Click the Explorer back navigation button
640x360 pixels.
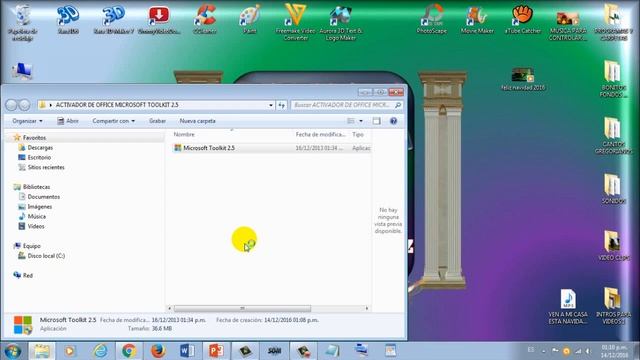coord(11,105)
